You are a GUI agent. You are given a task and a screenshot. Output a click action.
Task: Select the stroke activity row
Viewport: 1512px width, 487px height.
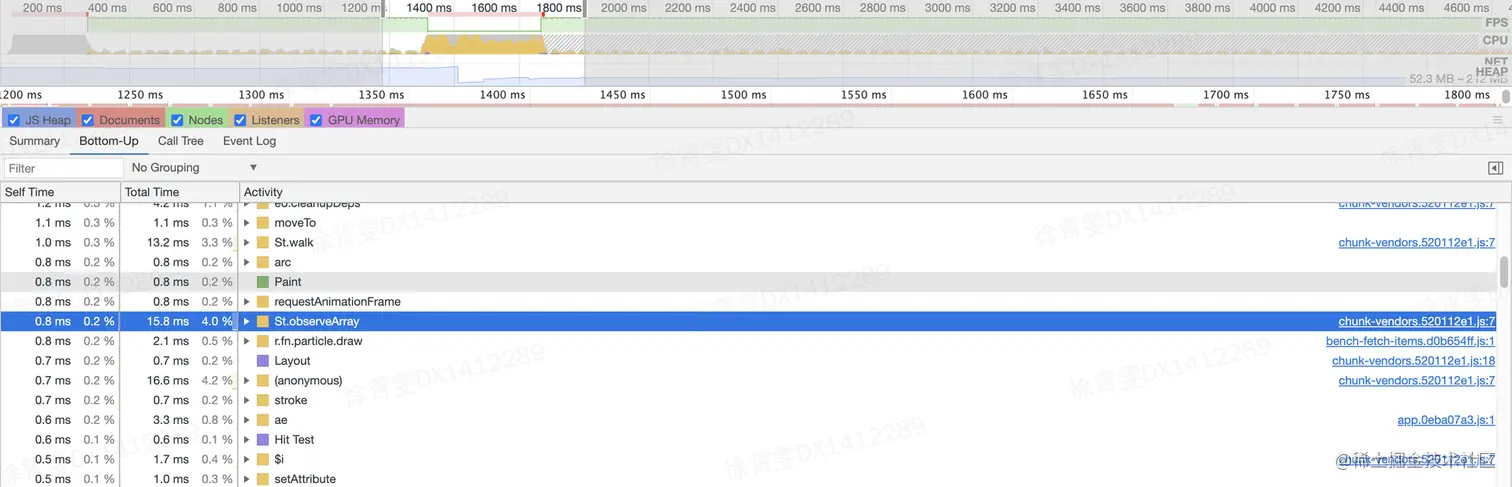tap(750, 401)
